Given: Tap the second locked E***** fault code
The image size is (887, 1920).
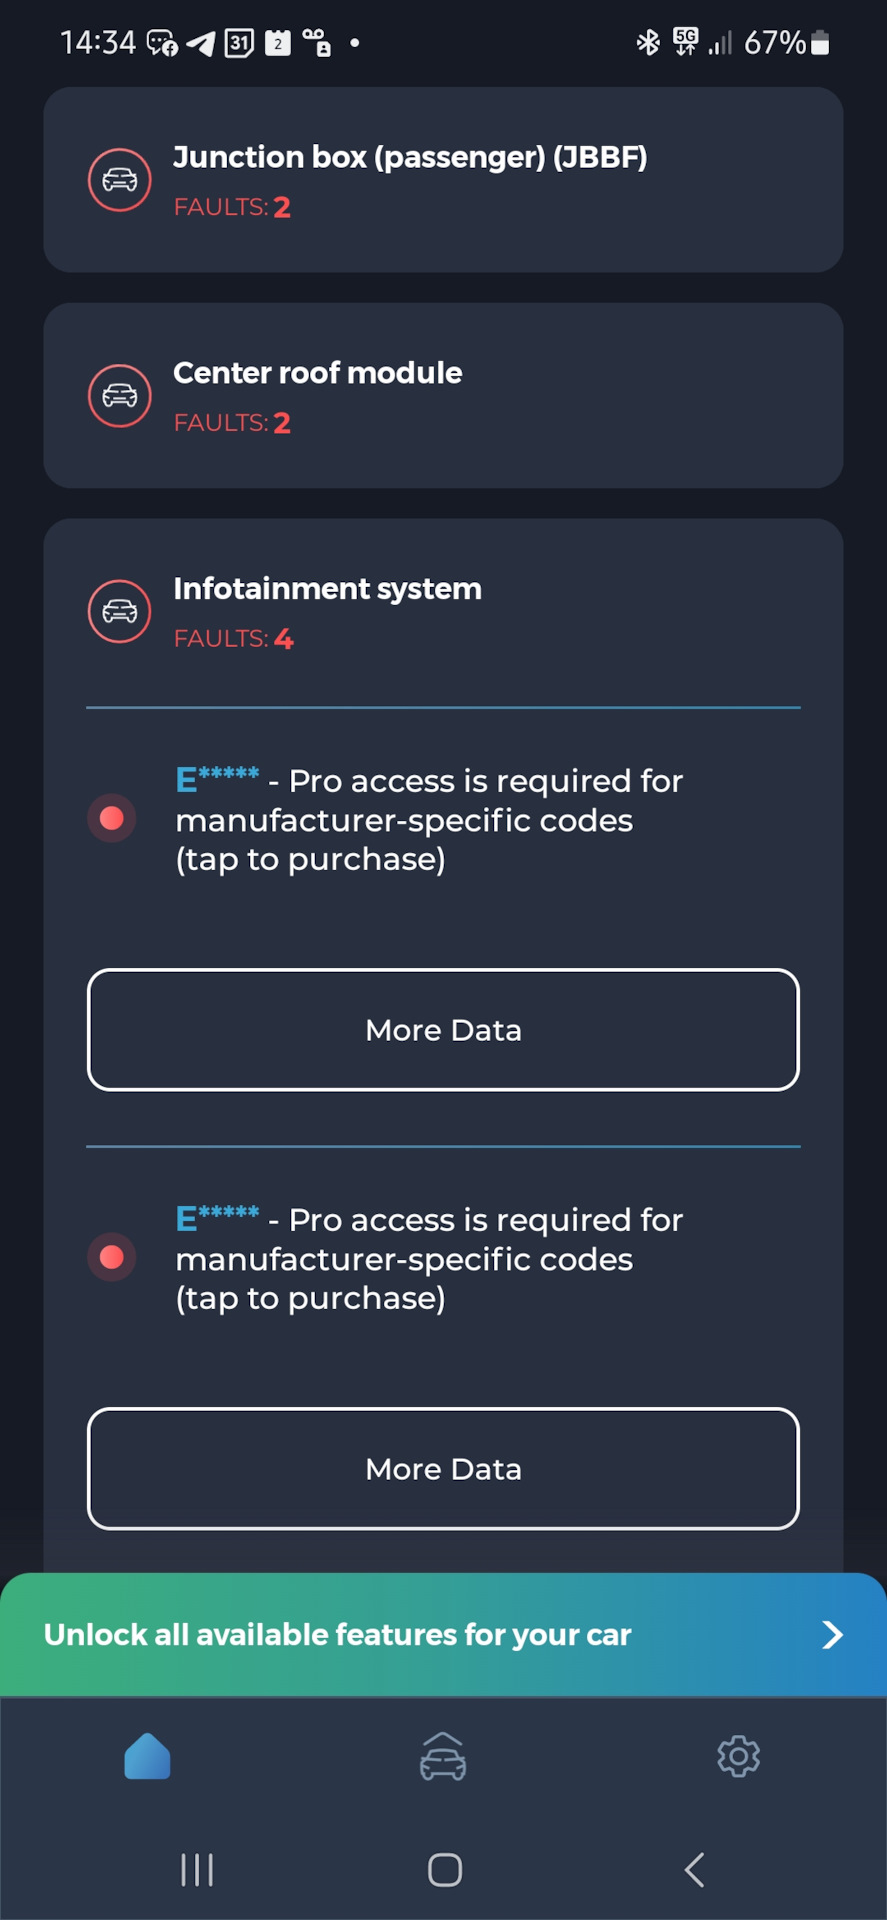Looking at the screenshot, I should (x=428, y=1259).
